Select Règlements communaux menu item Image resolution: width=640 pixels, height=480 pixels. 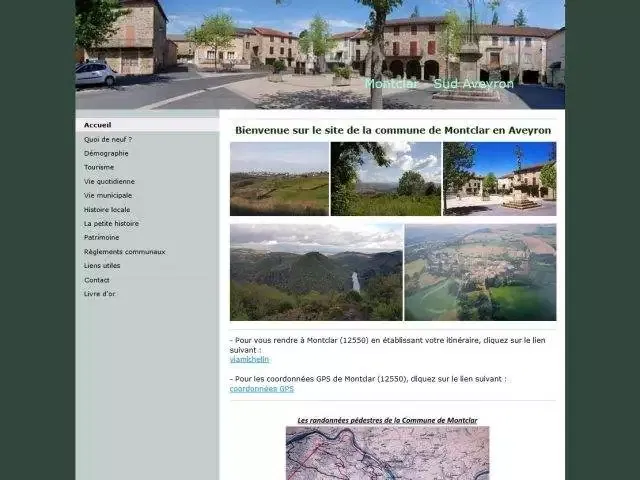[124, 252]
